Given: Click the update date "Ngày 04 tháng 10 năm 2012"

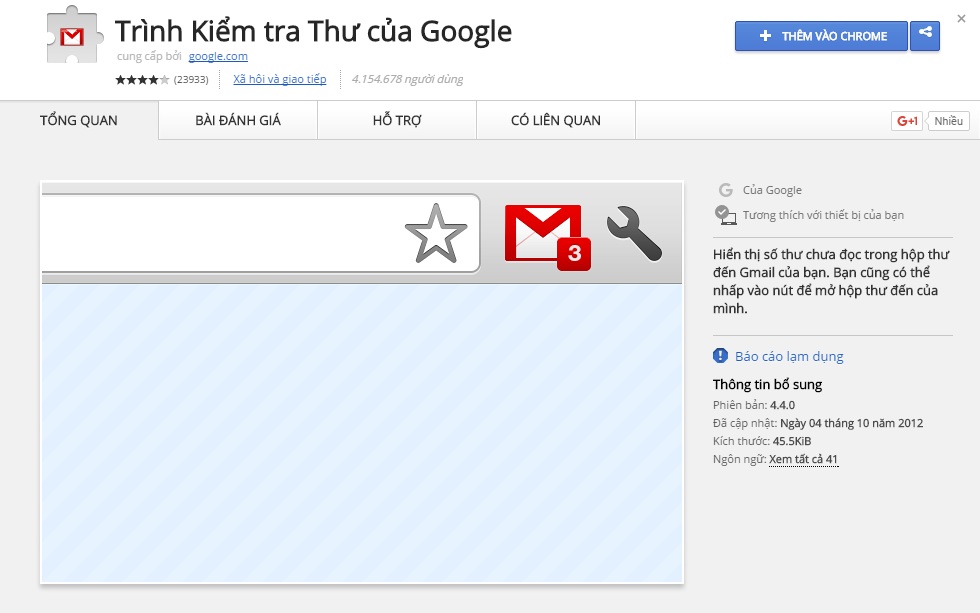Looking at the screenshot, I should click(x=851, y=423).
